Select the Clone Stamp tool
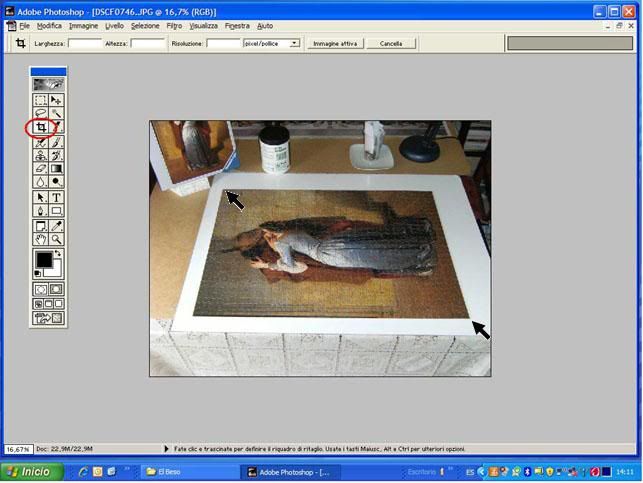The height and width of the screenshot is (483, 643). click(x=40, y=155)
